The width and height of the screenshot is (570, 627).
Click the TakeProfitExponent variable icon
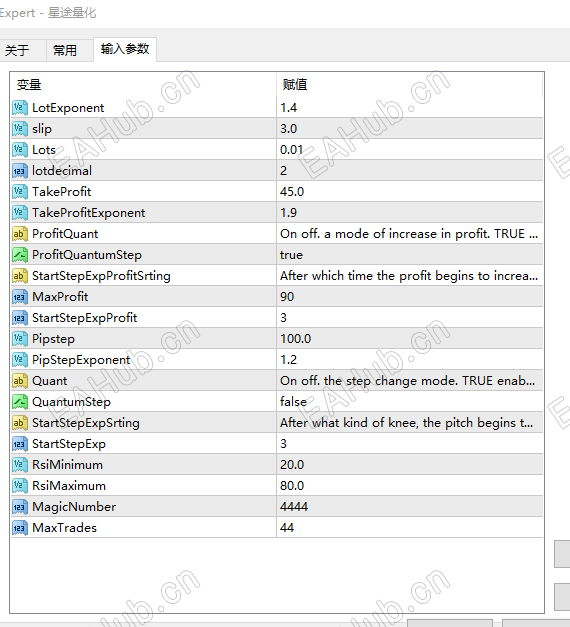coord(20,213)
